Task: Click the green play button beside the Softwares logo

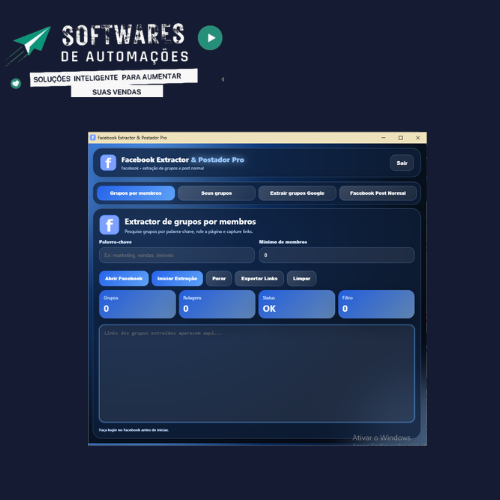Action: tap(210, 38)
